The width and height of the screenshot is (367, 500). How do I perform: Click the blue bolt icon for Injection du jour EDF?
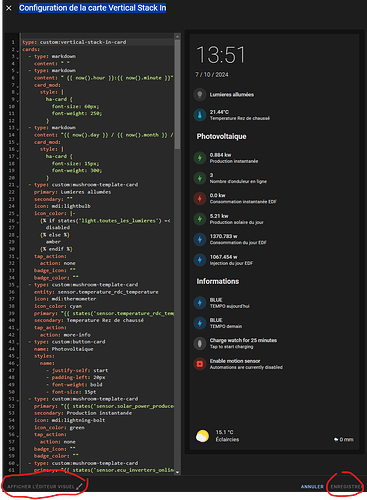(200, 260)
